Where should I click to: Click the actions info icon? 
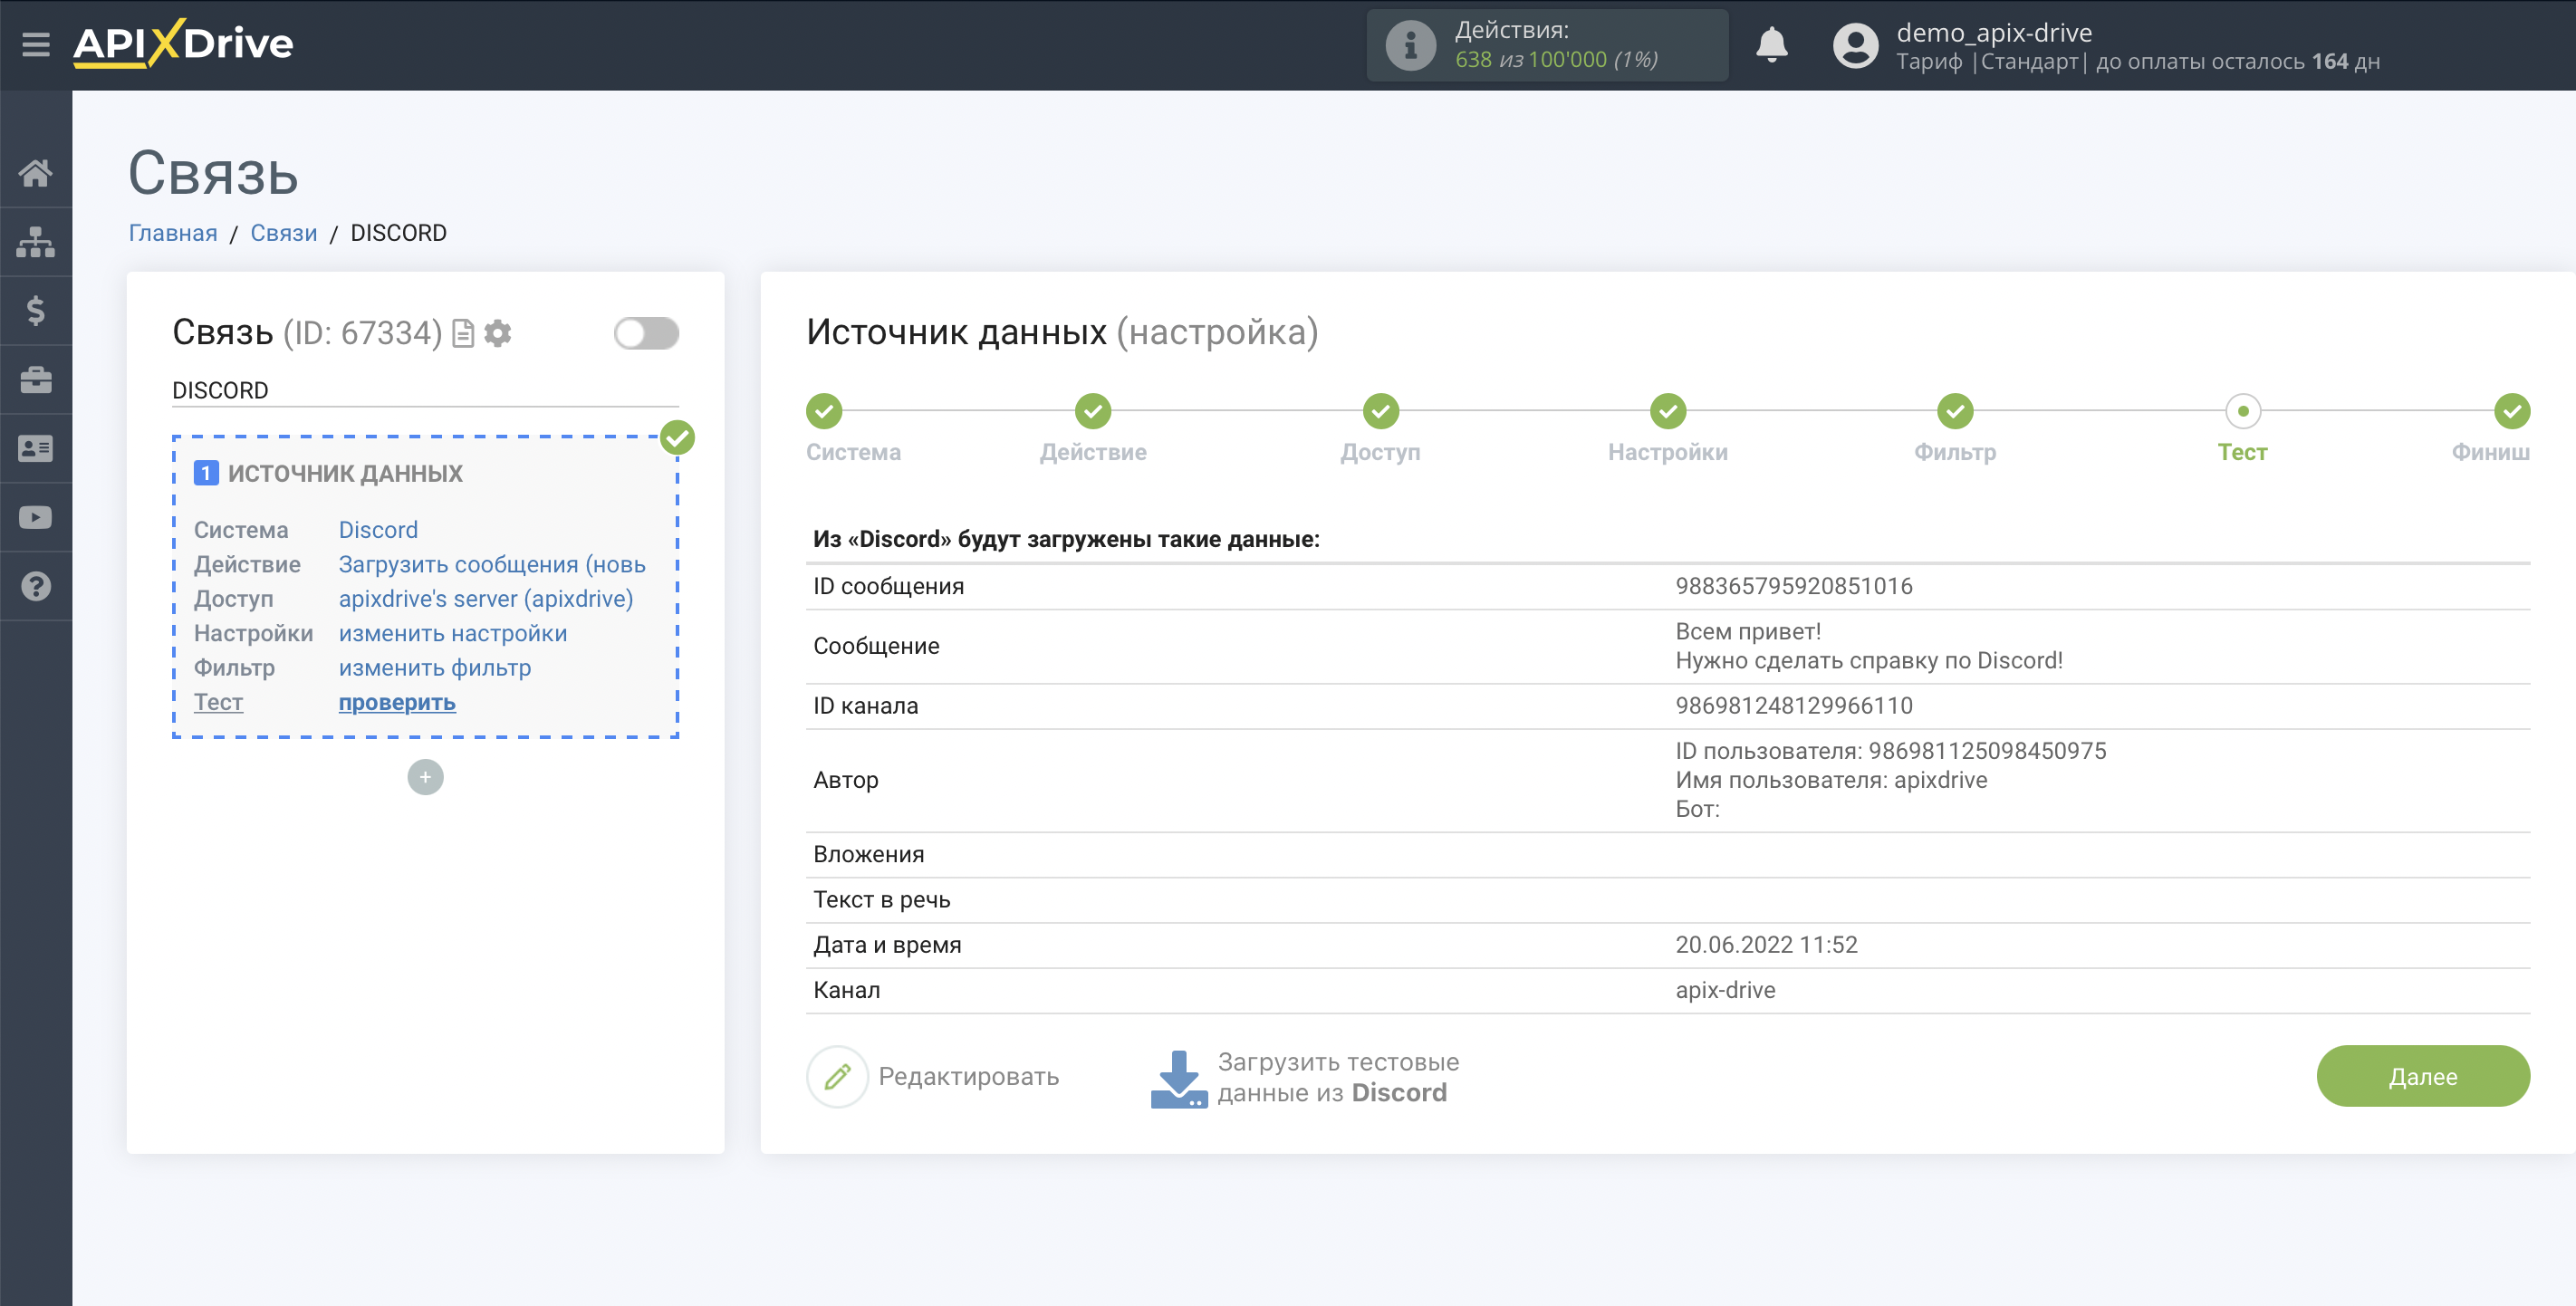click(x=1410, y=45)
